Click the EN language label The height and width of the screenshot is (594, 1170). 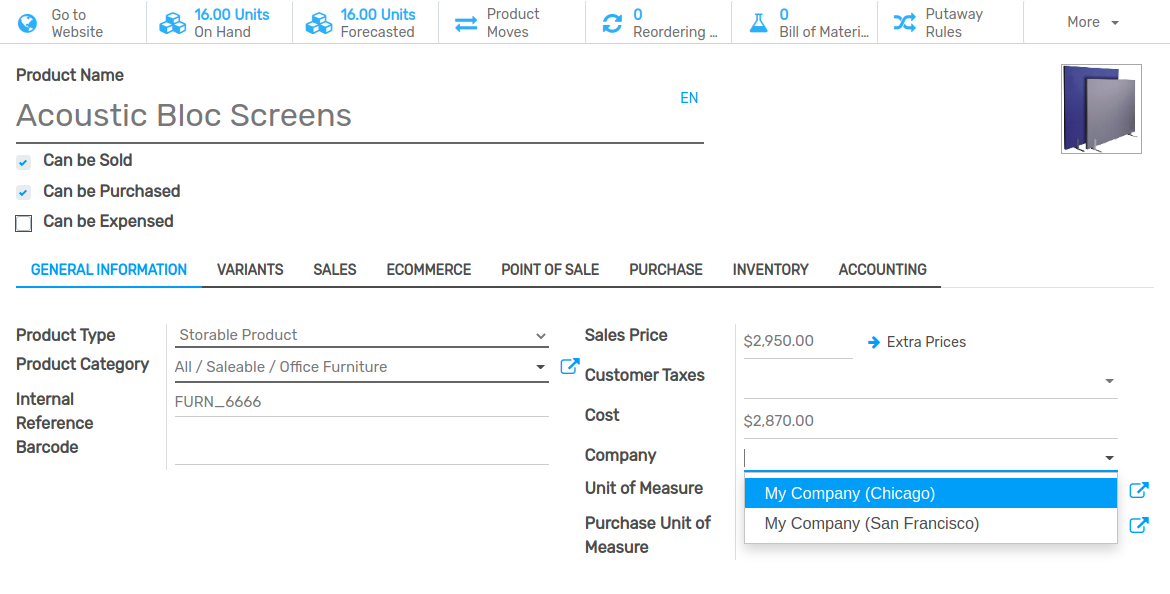689,98
